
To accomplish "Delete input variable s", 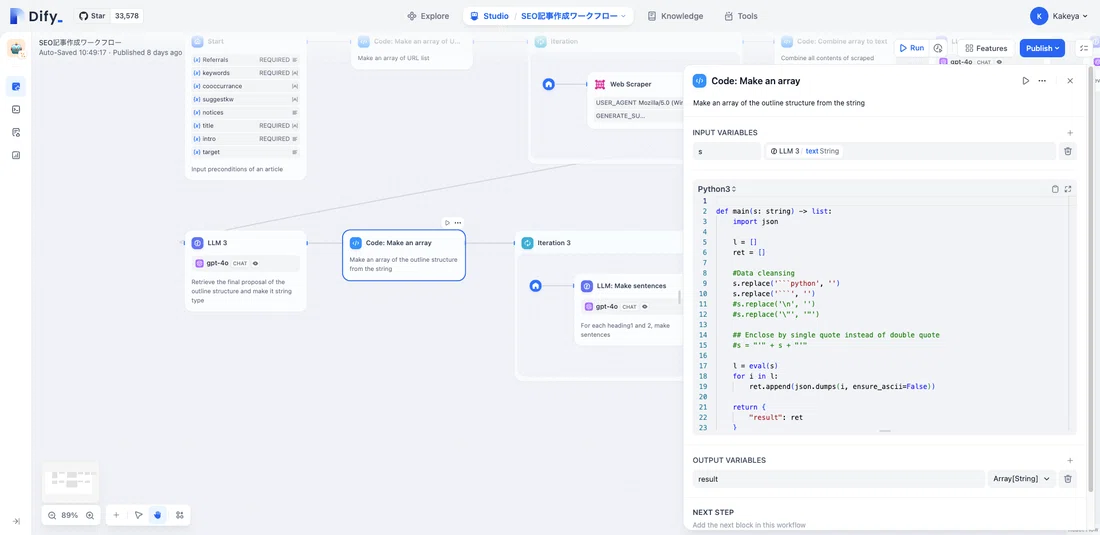I will click(1068, 151).
